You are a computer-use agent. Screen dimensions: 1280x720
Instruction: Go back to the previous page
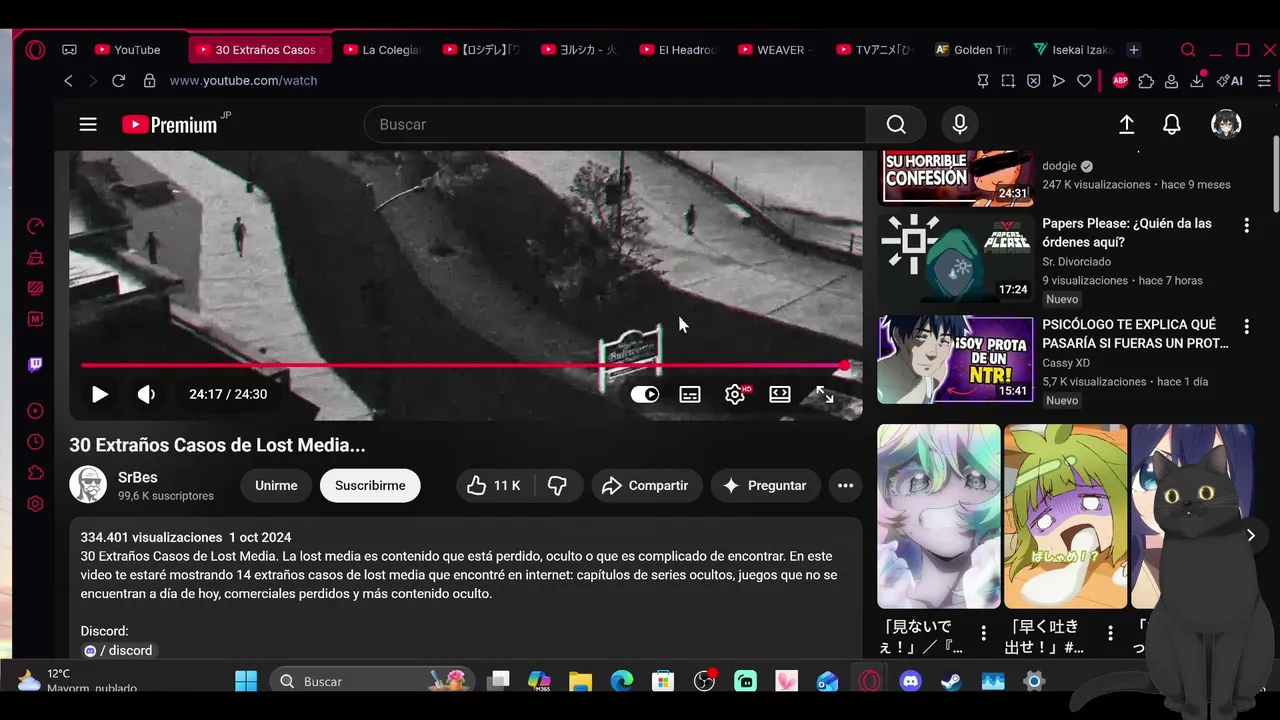point(68,81)
